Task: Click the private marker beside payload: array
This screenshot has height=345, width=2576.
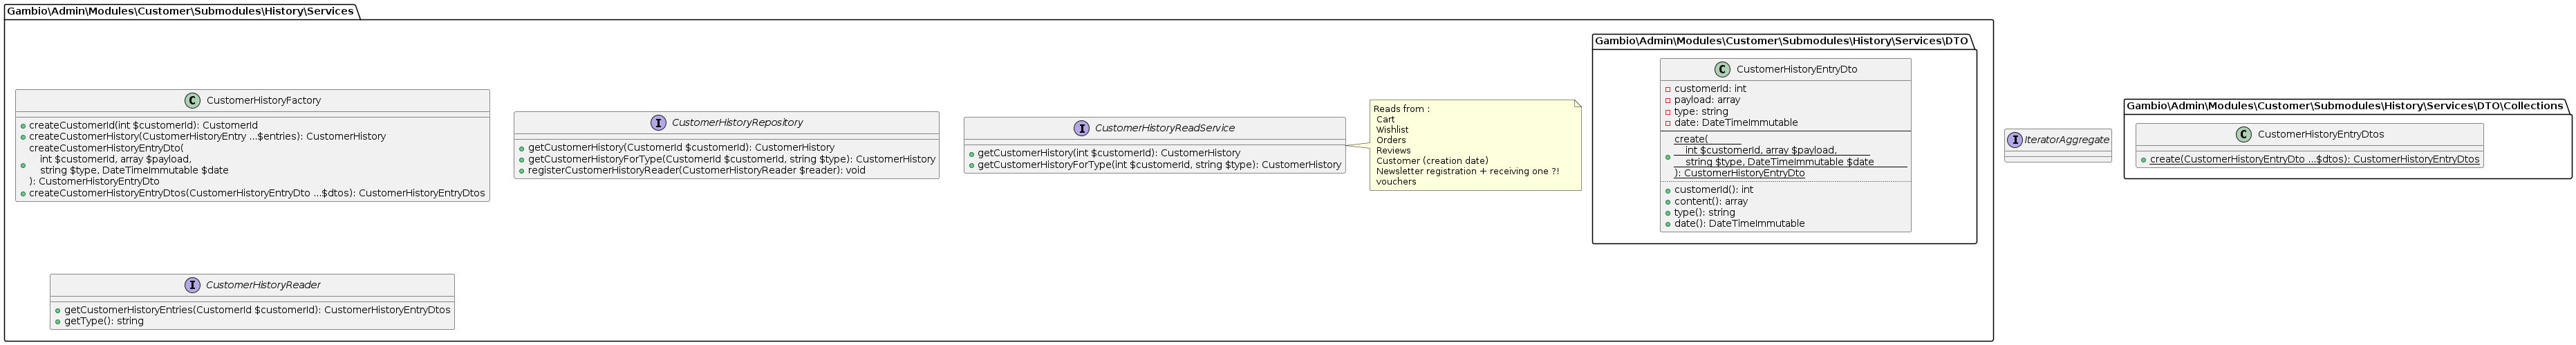Action: (x=1668, y=100)
